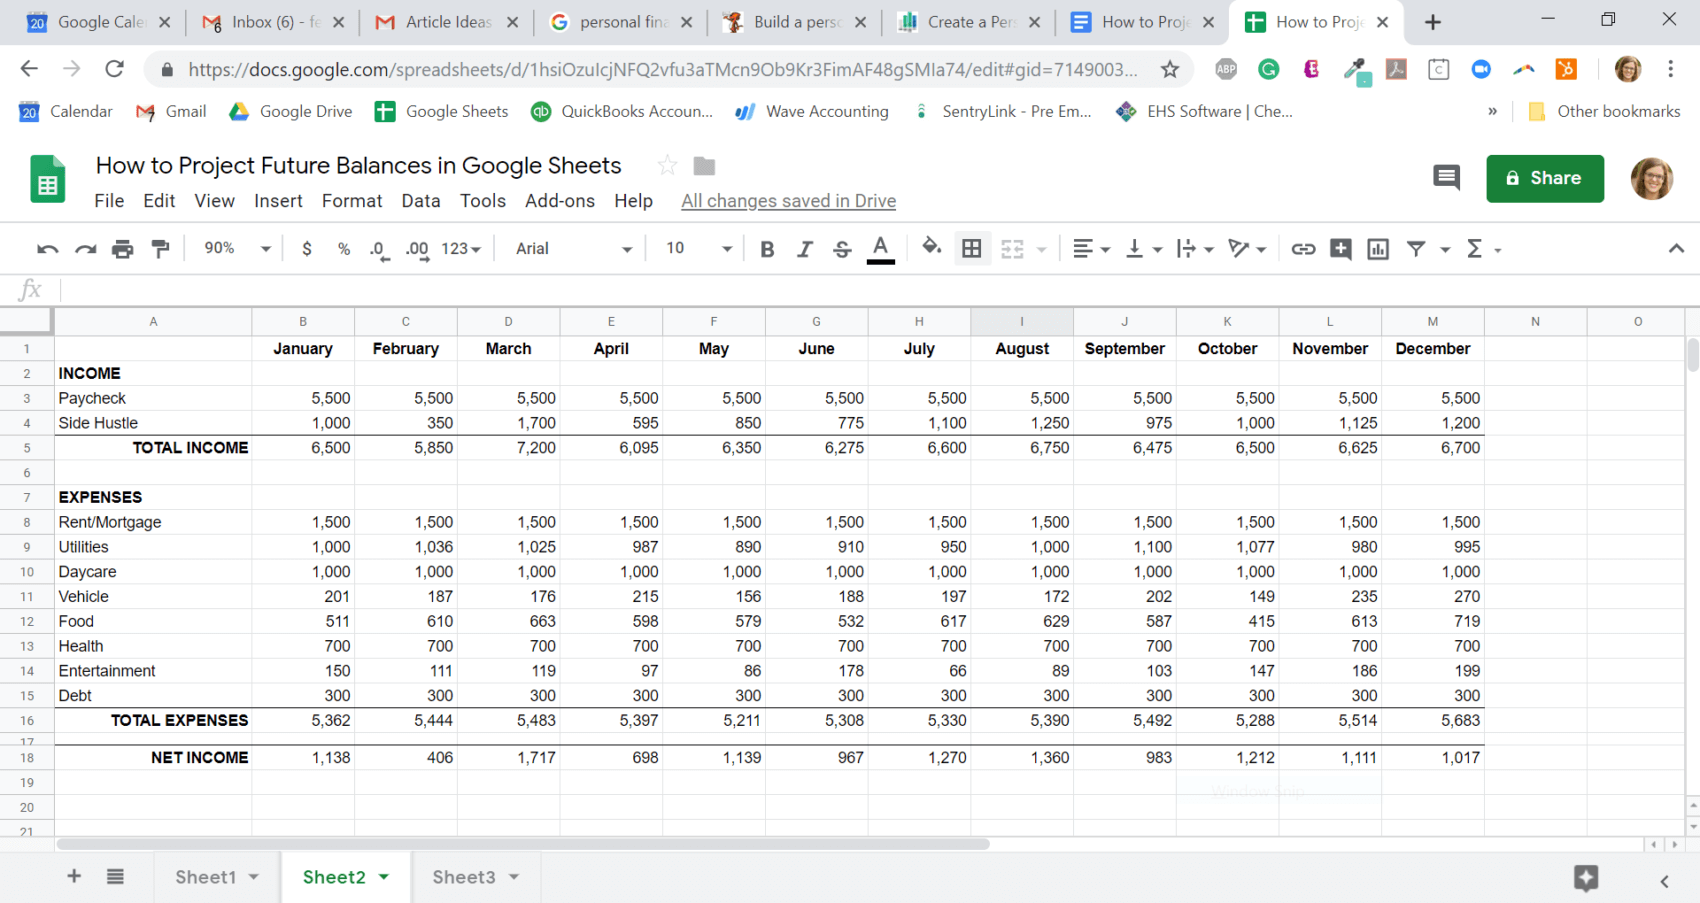Open the Data menu
1700x903 pixels.
click(421, 201)
